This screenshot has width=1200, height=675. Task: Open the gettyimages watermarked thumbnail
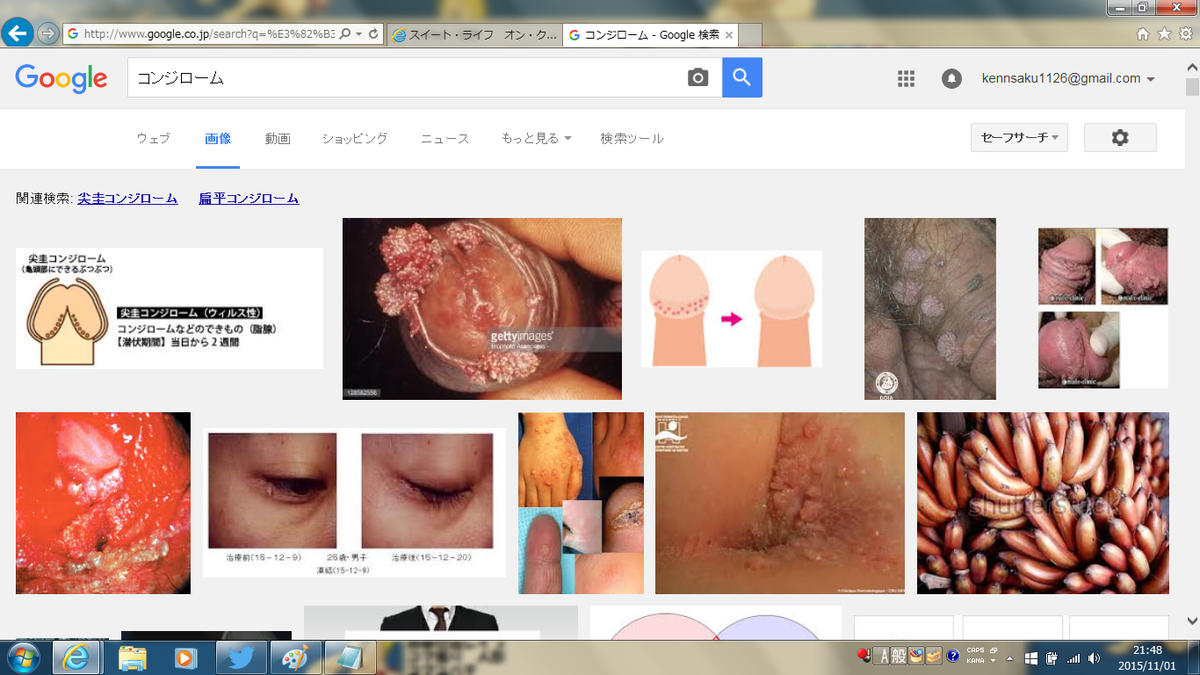[482, 308]
